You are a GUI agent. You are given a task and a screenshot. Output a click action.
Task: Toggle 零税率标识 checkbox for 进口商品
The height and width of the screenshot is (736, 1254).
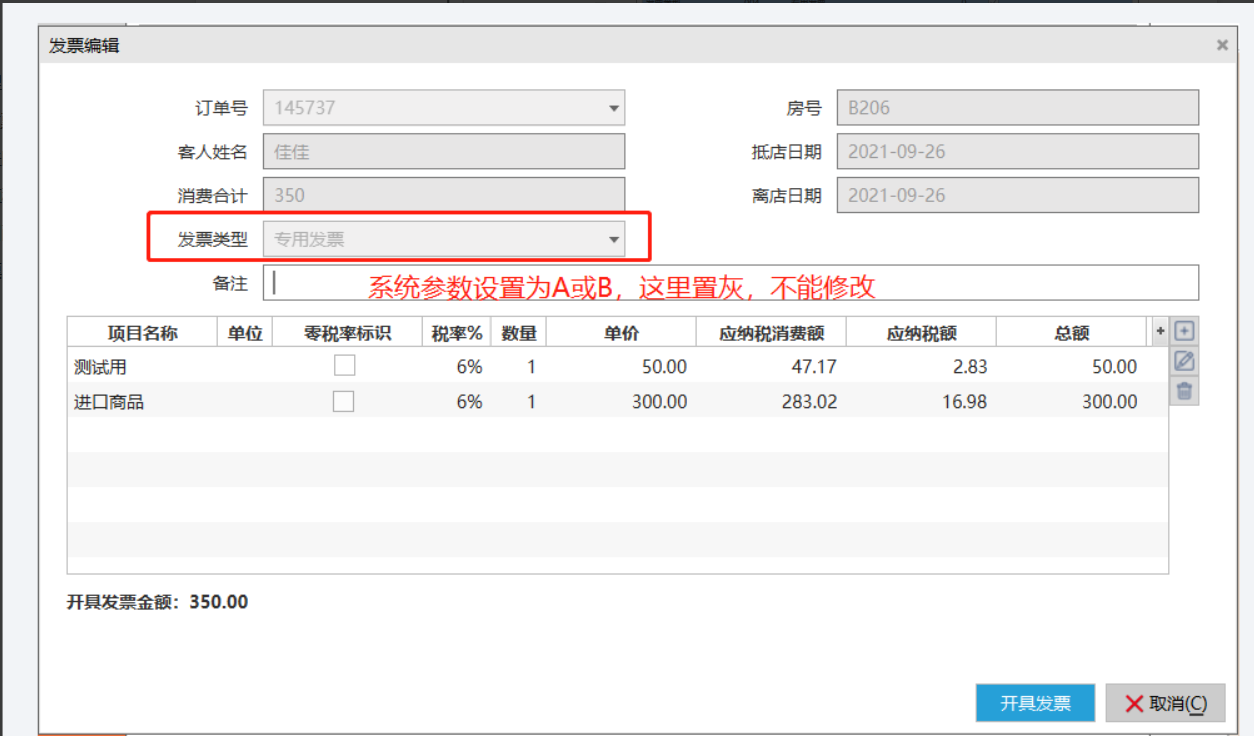[344, 402]
